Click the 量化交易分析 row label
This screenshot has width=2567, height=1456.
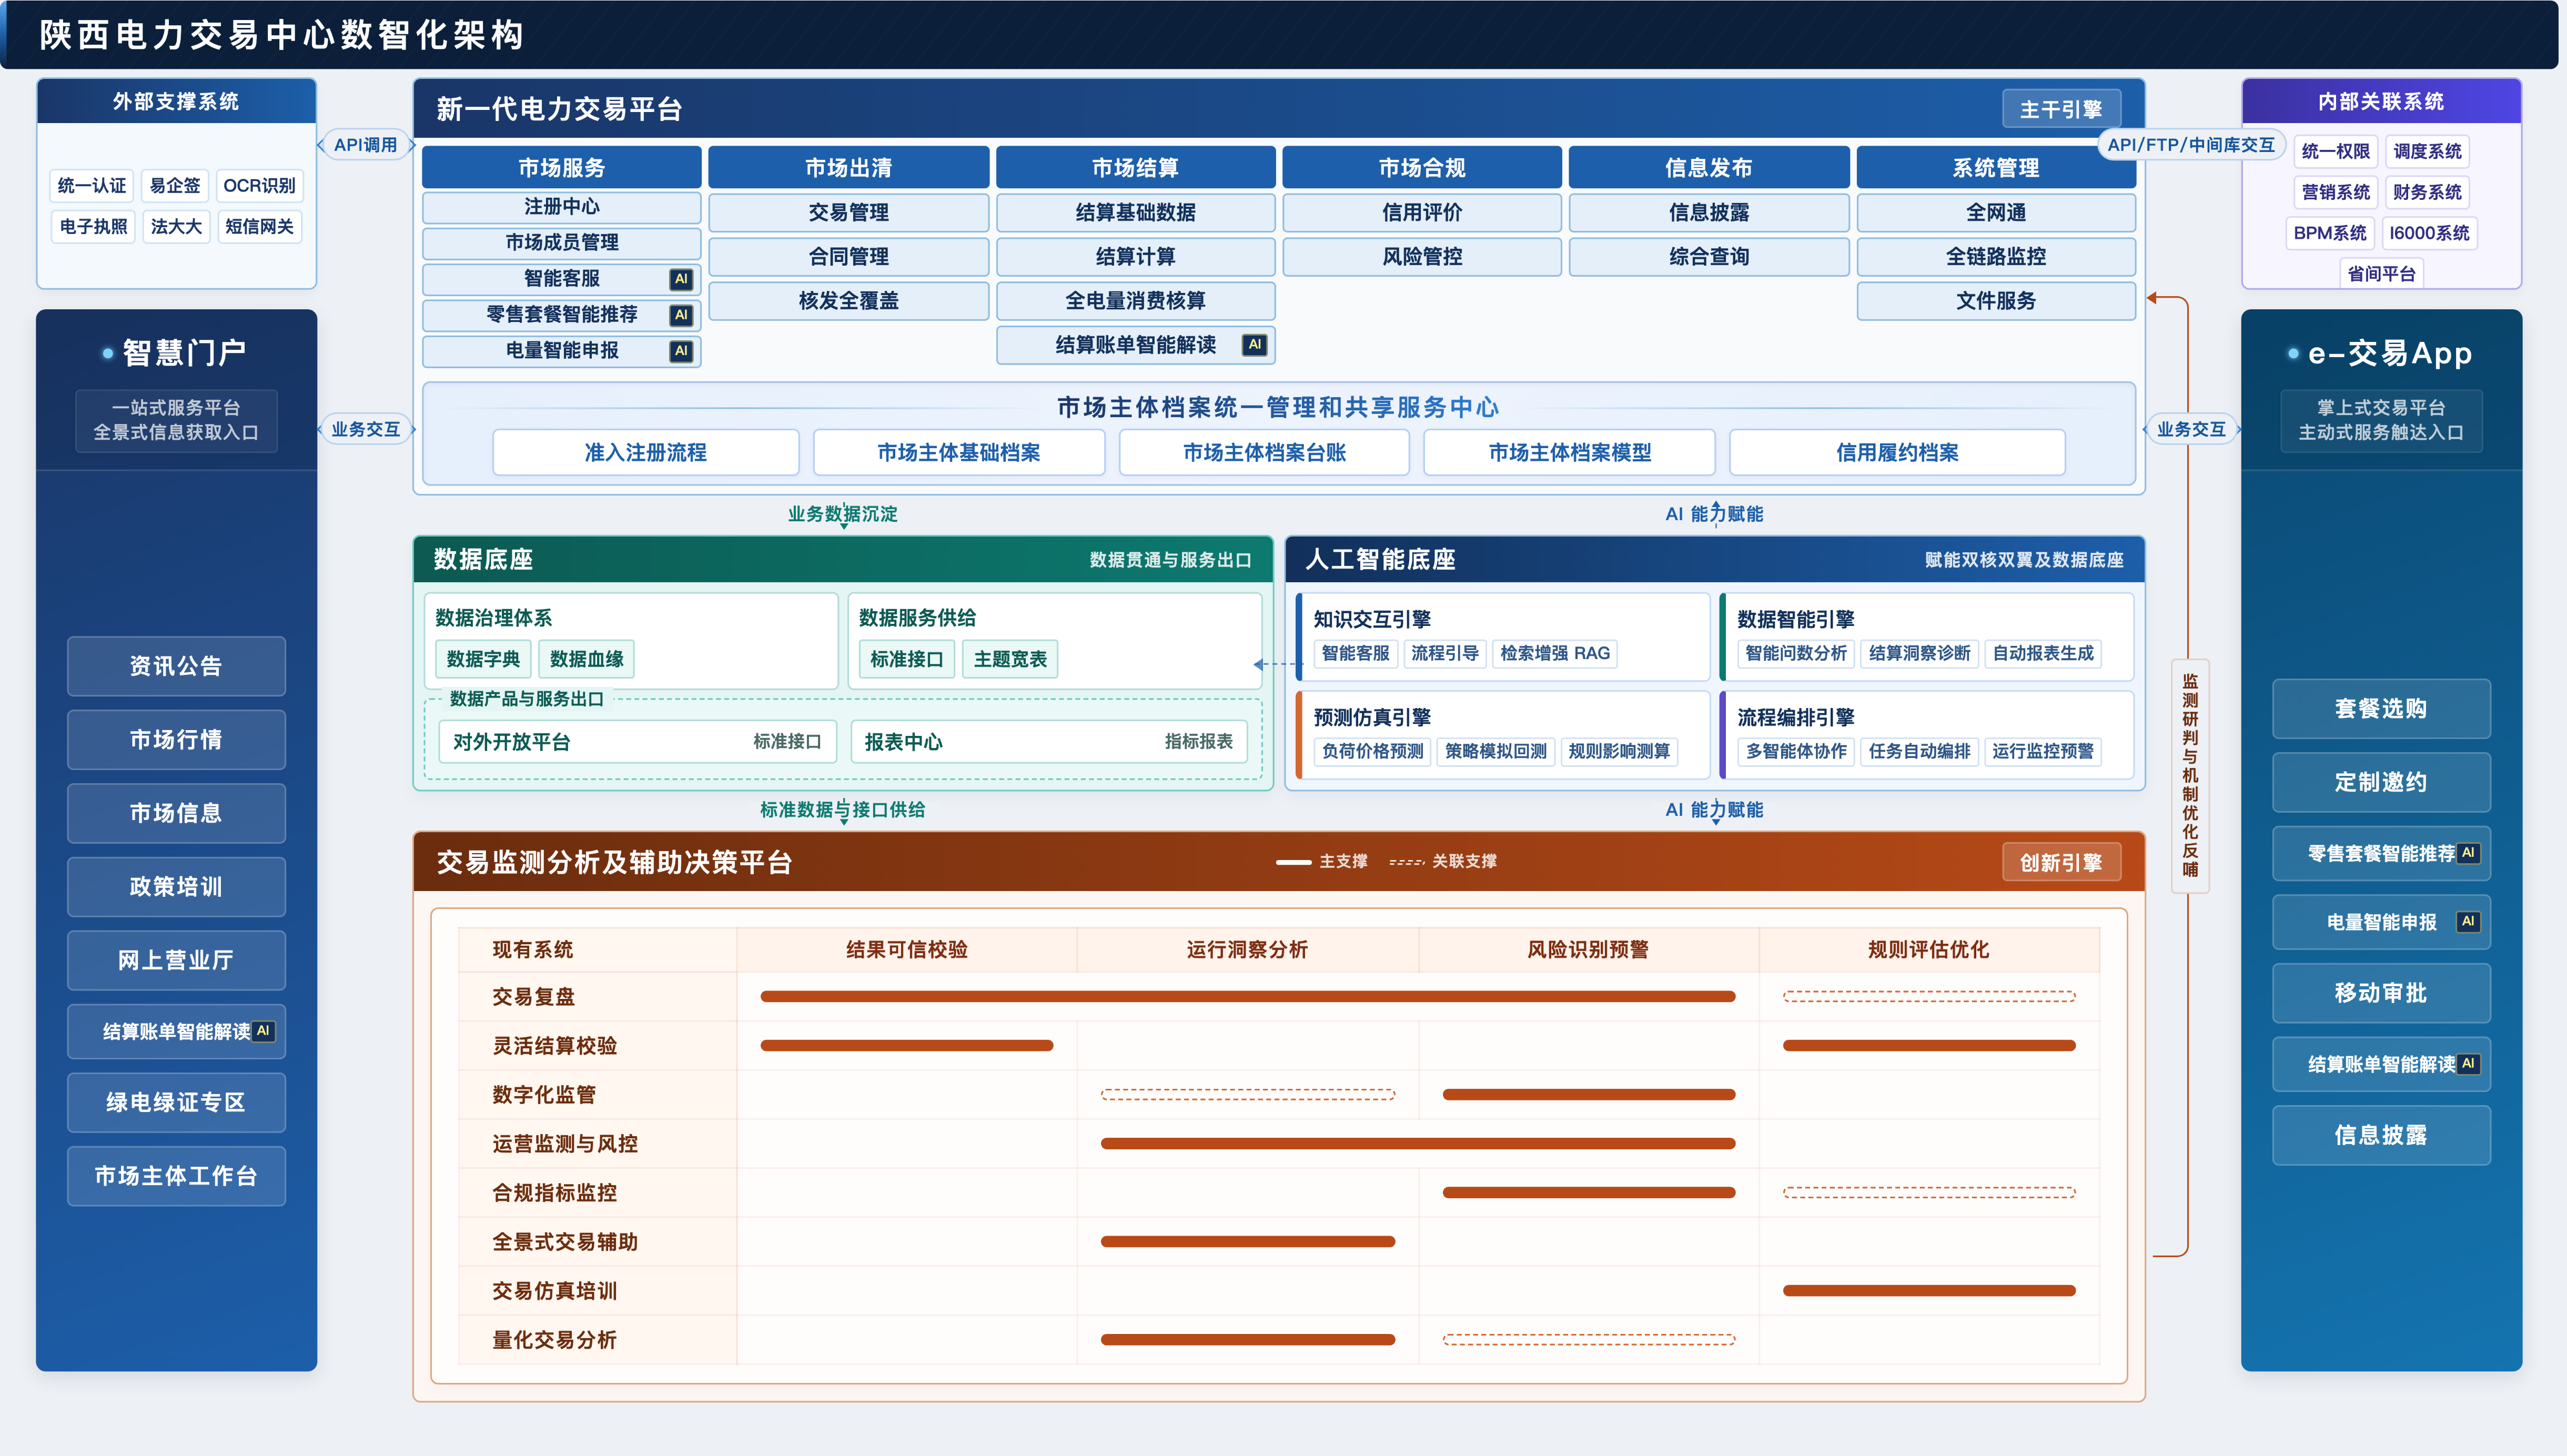click(x=554, y=1340)
